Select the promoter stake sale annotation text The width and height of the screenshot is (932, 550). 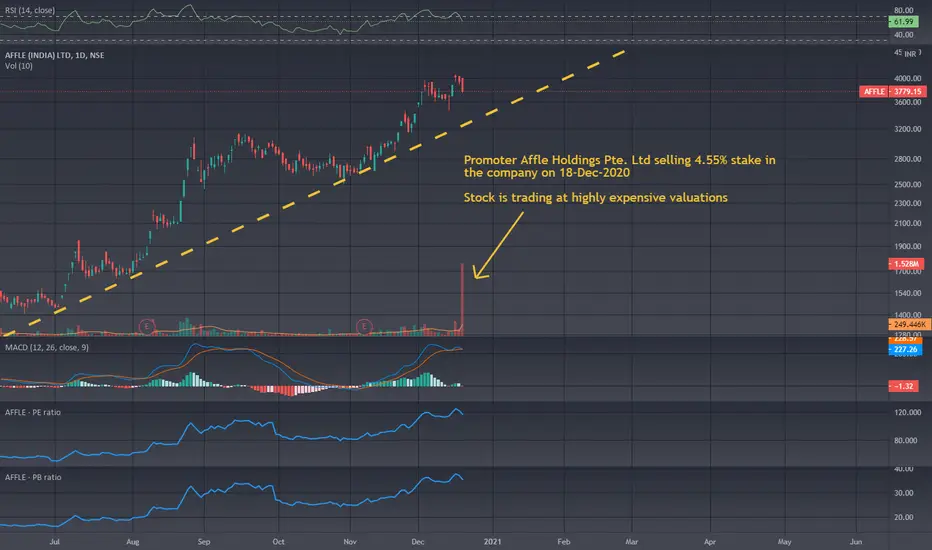point(619,166)
